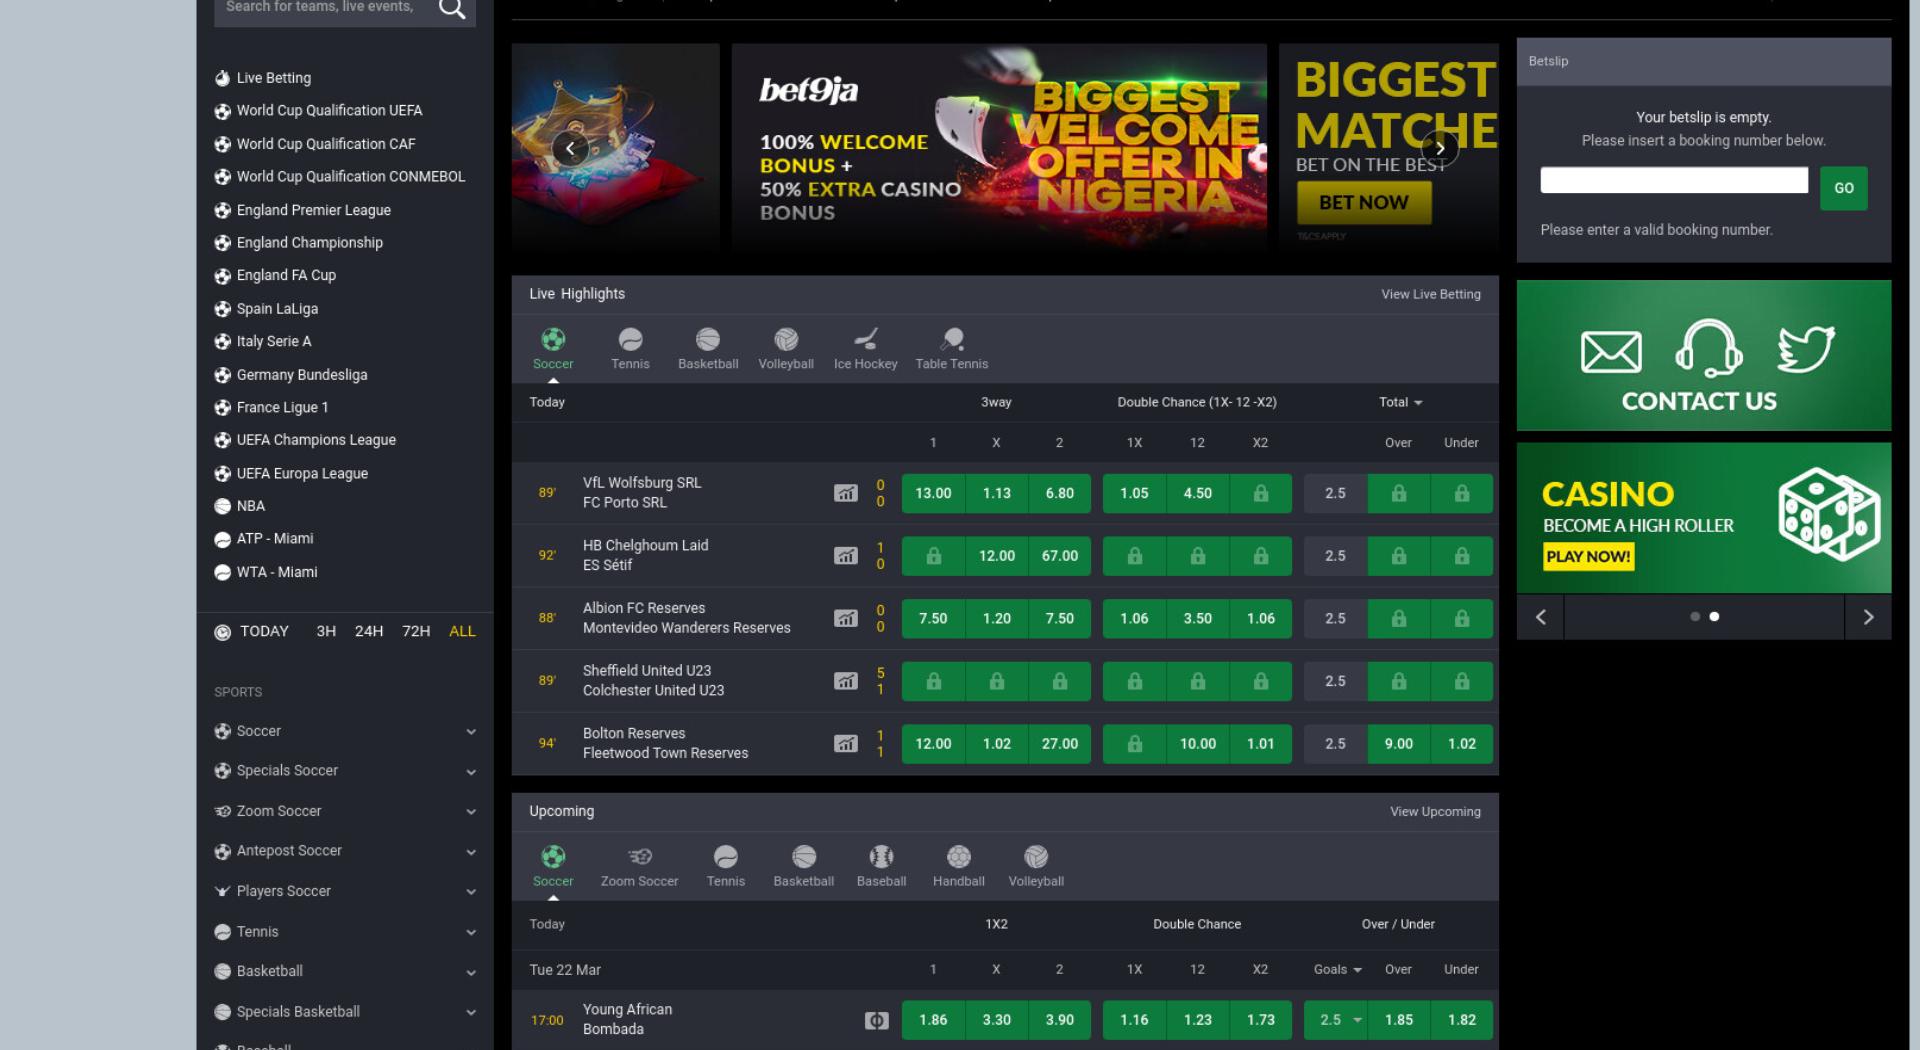Click the search magnifier icon

pos(452,8)
